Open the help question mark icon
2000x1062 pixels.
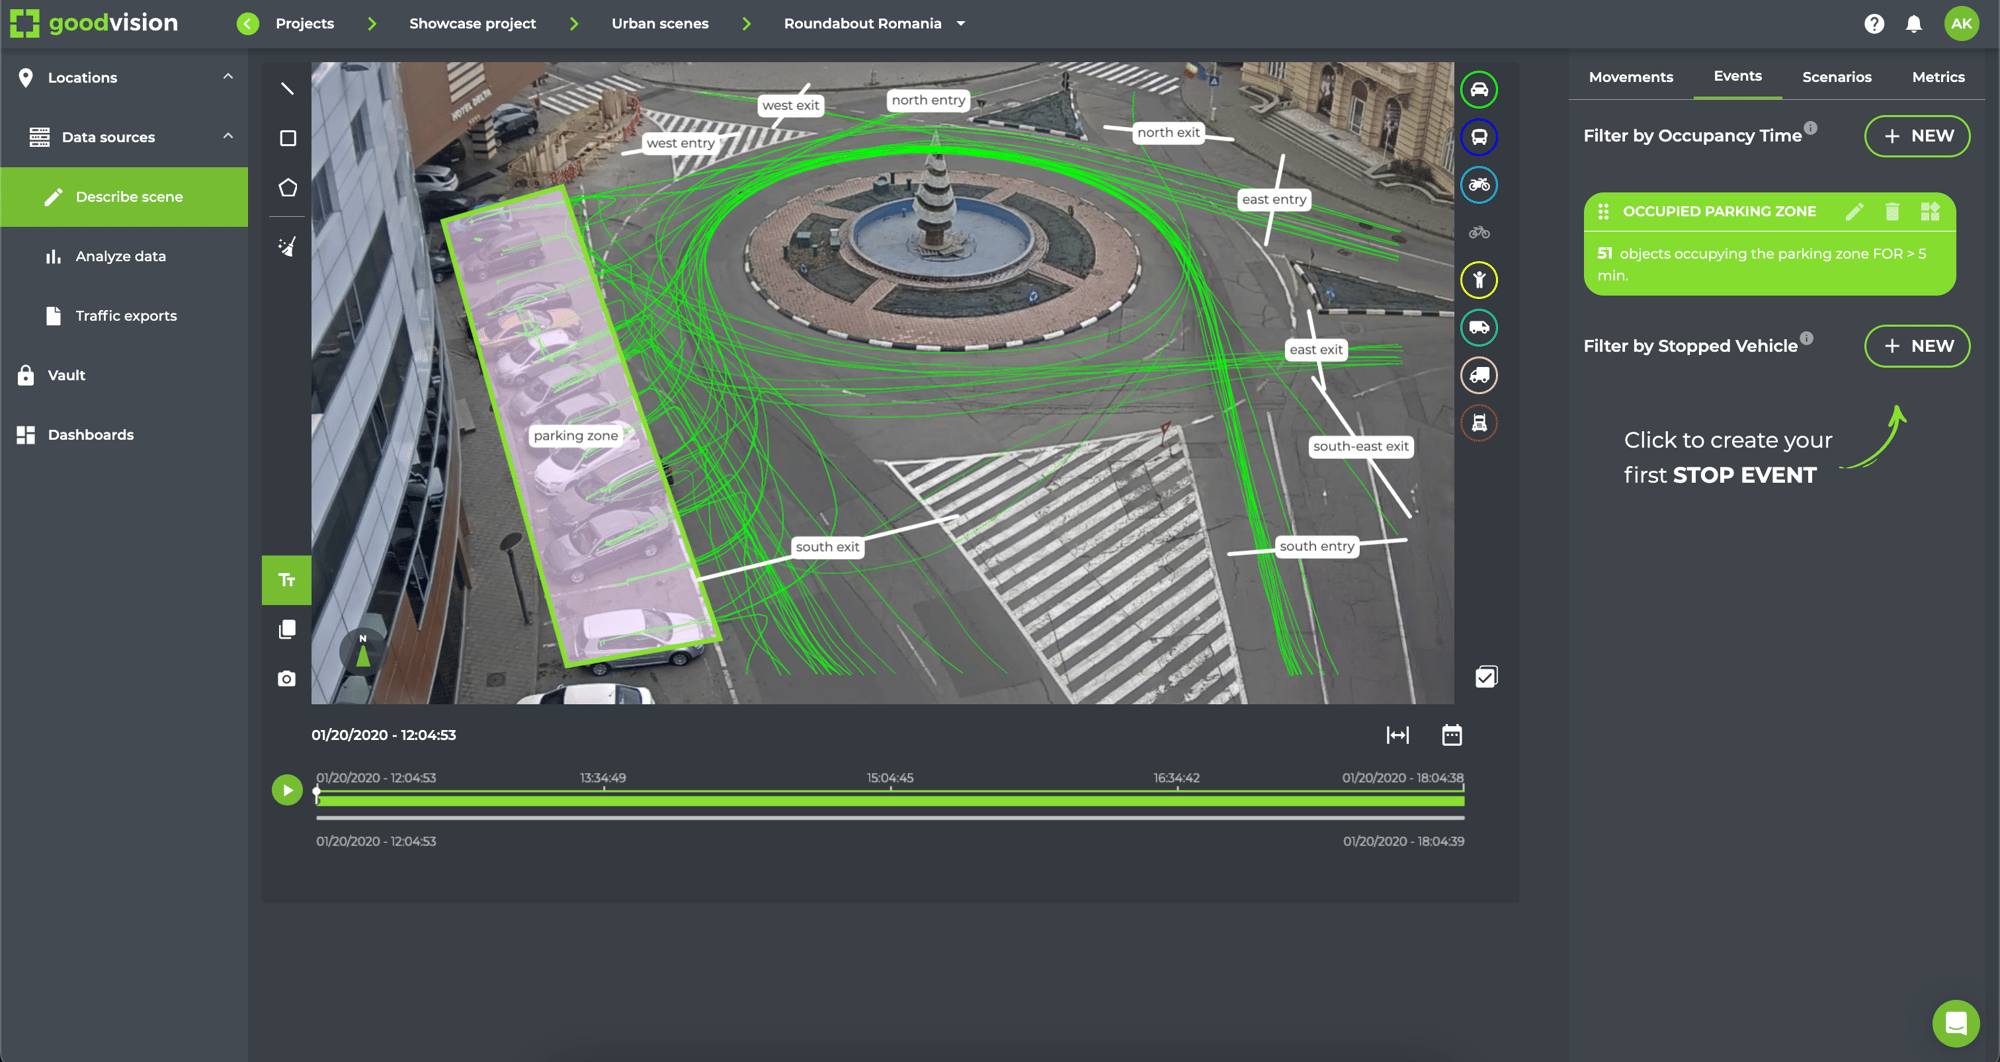[1874, 23]
